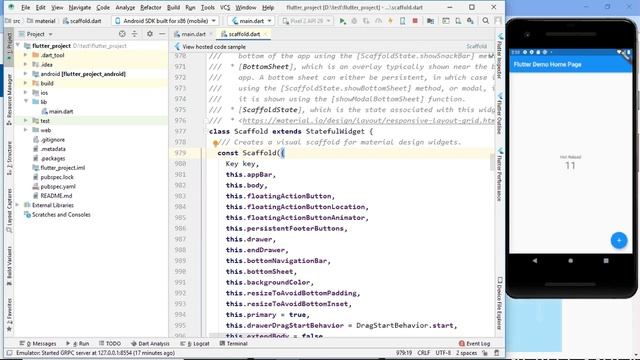The image size is (640, 360).
Task: Run the app with green play icon
Action: (342, 21)
